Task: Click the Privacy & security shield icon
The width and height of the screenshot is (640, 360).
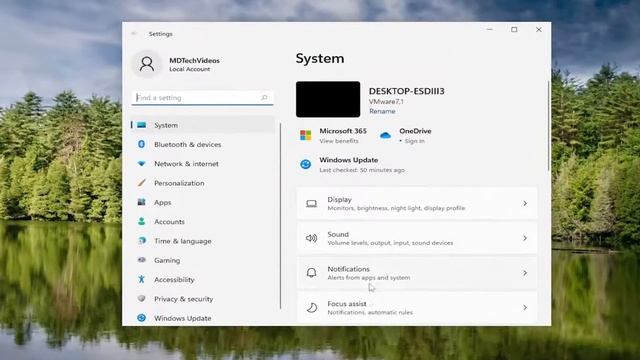Action: 142,298
